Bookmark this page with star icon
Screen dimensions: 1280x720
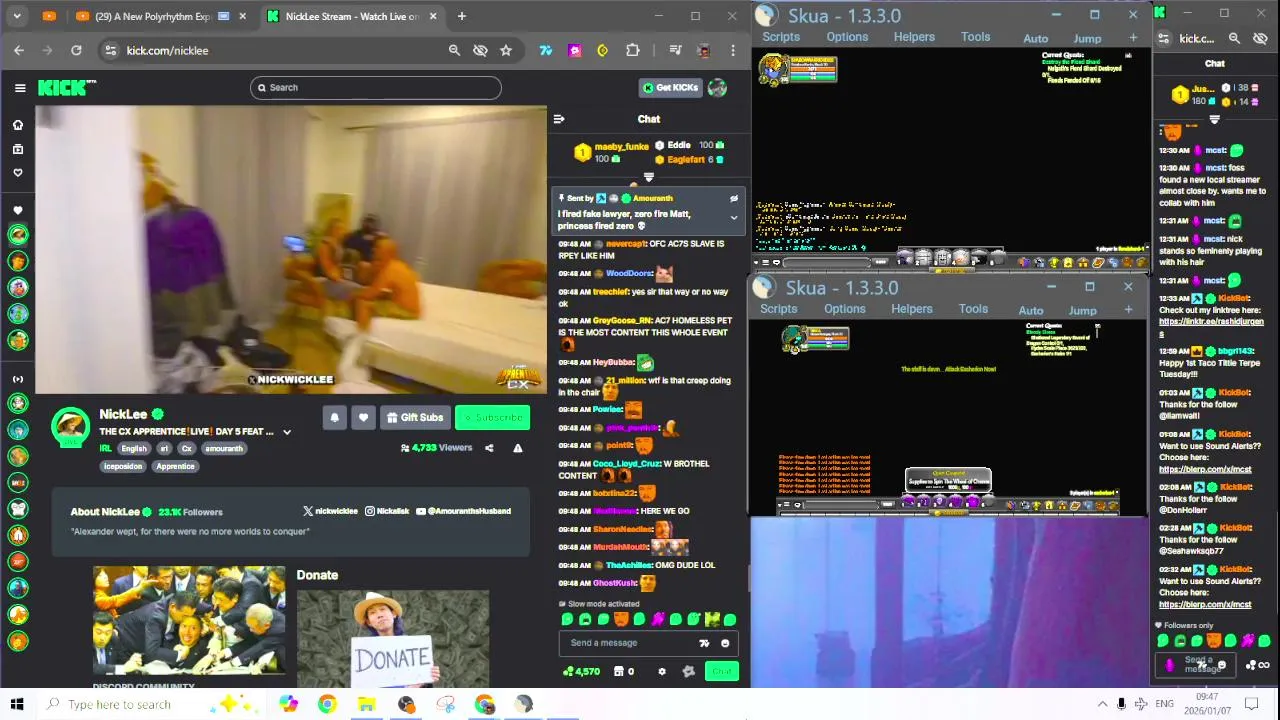(x=506, y=50)
